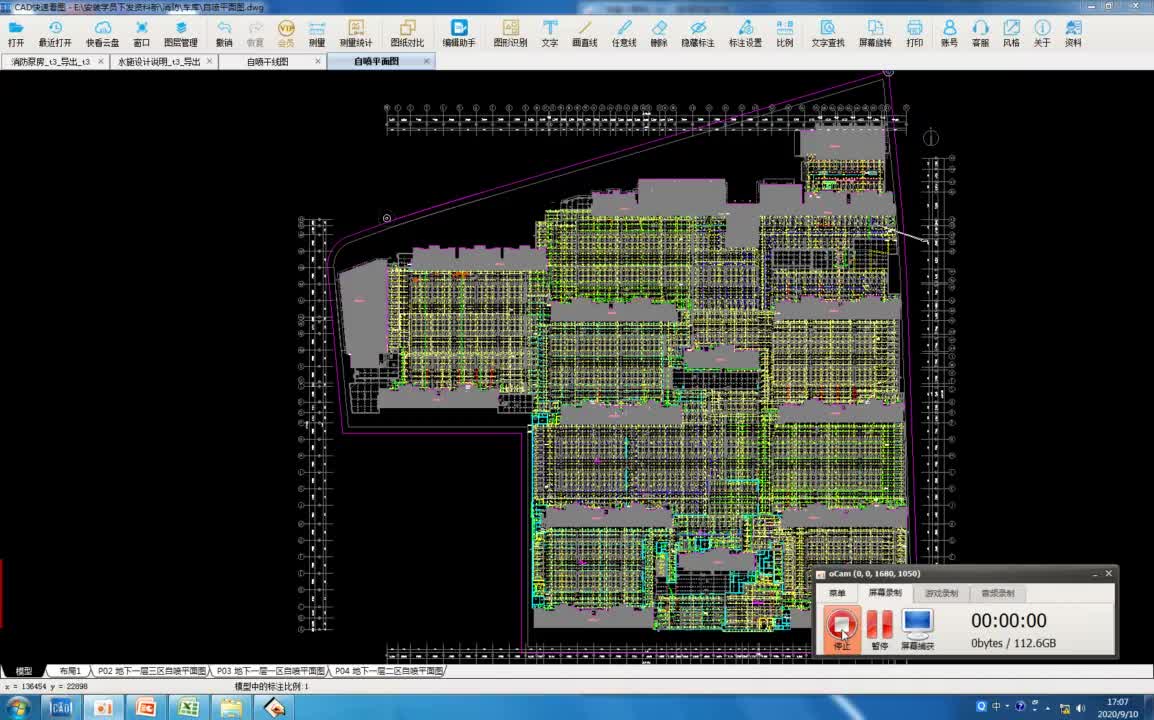Open 图层管理 layer manager
Viewport: 1154px width, 720px height.
(180, 34)
